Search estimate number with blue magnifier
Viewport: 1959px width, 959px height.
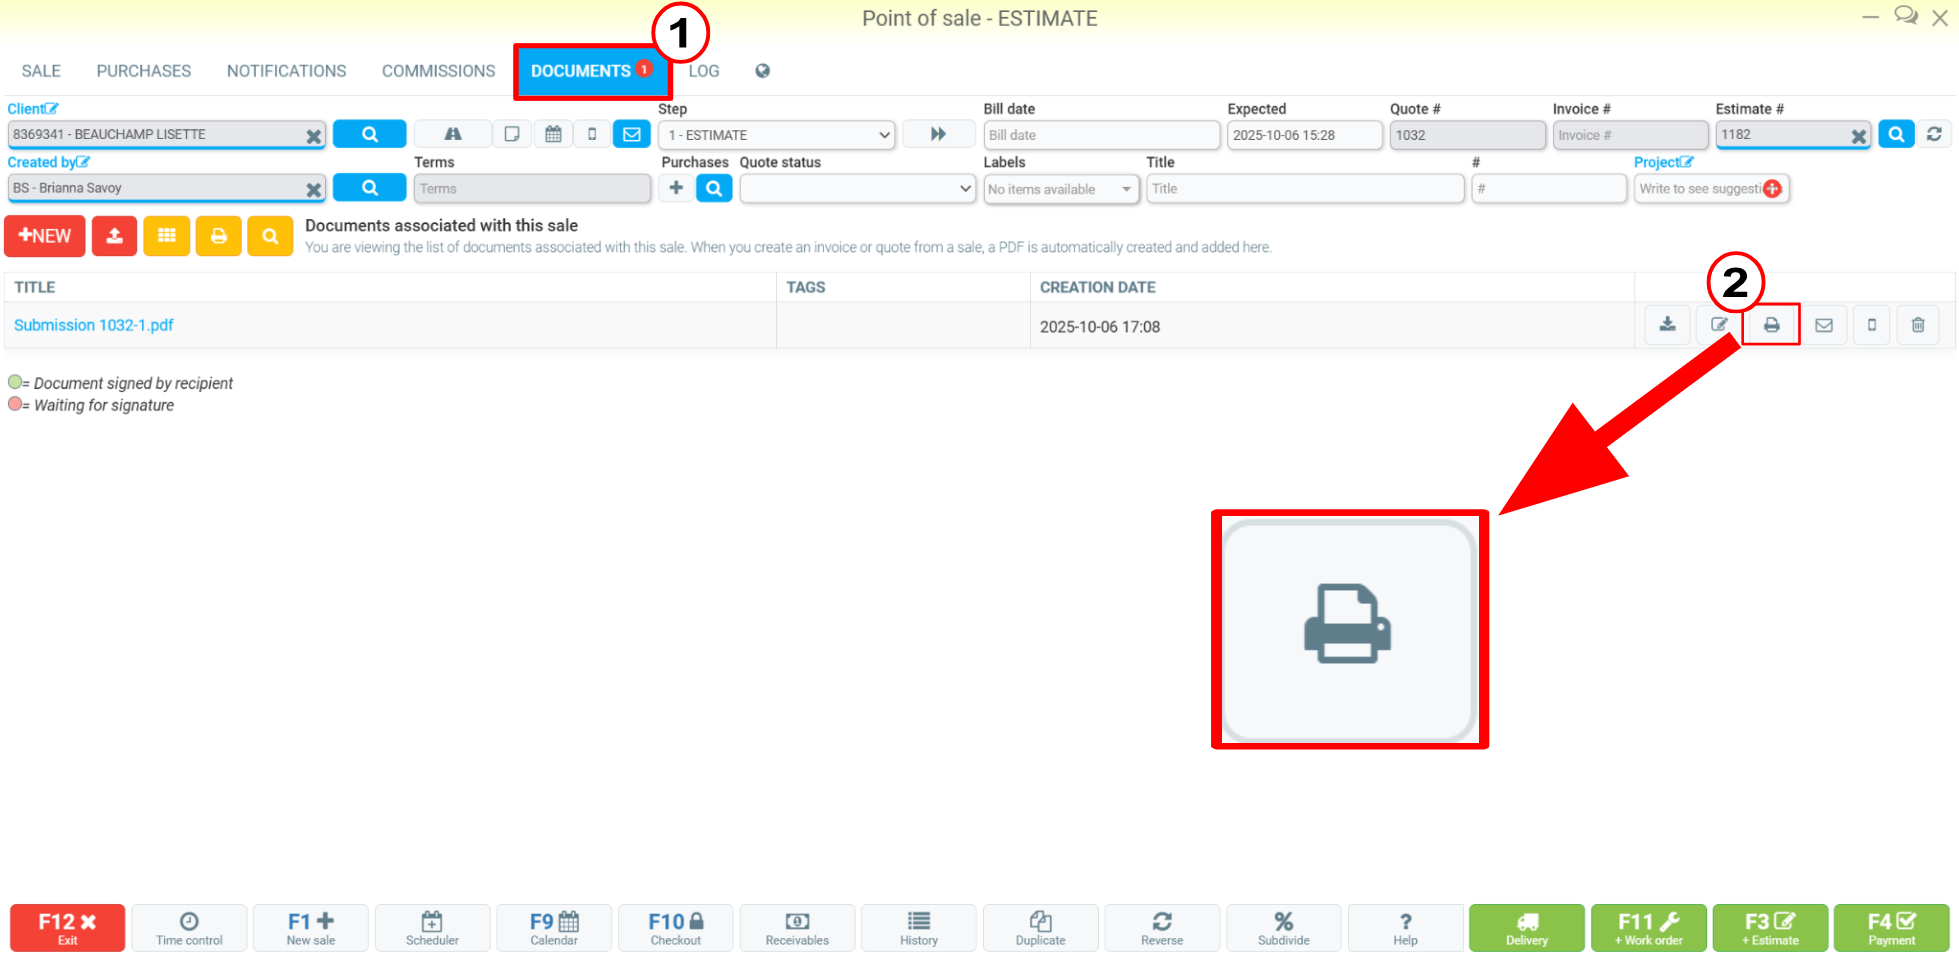1896,134
